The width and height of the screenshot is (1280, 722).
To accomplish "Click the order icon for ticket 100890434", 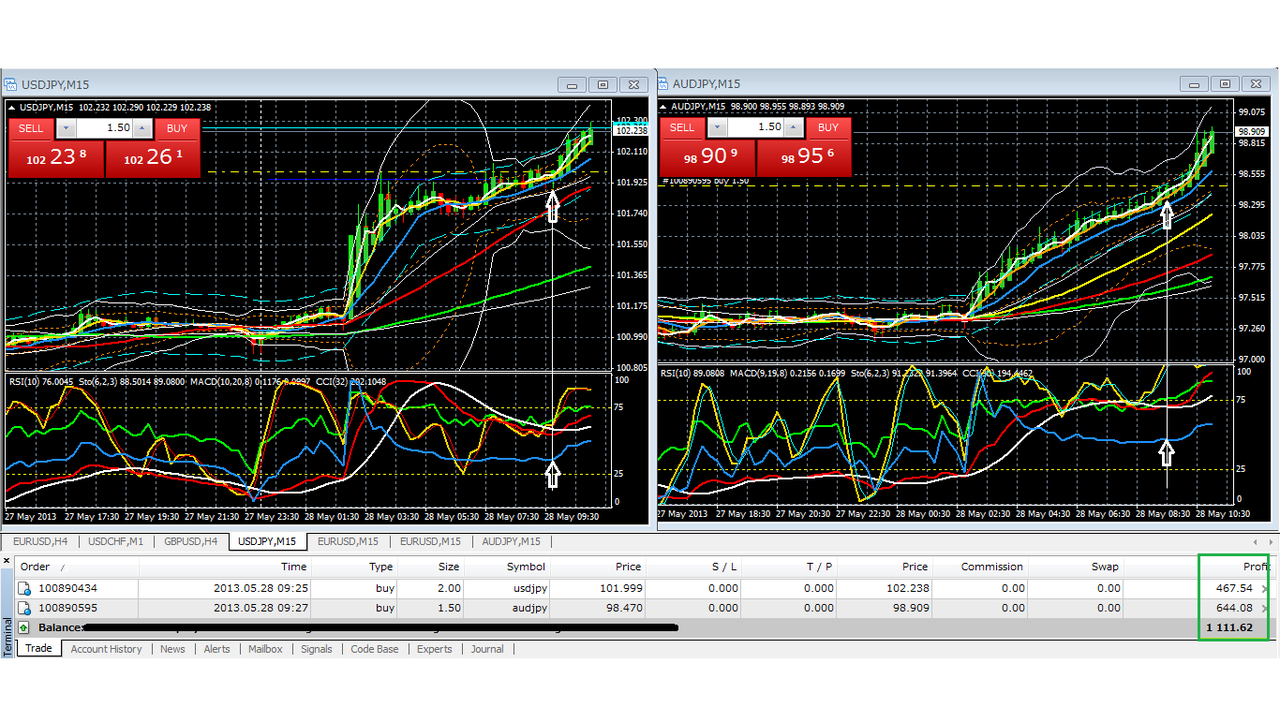I will (24, 588).
